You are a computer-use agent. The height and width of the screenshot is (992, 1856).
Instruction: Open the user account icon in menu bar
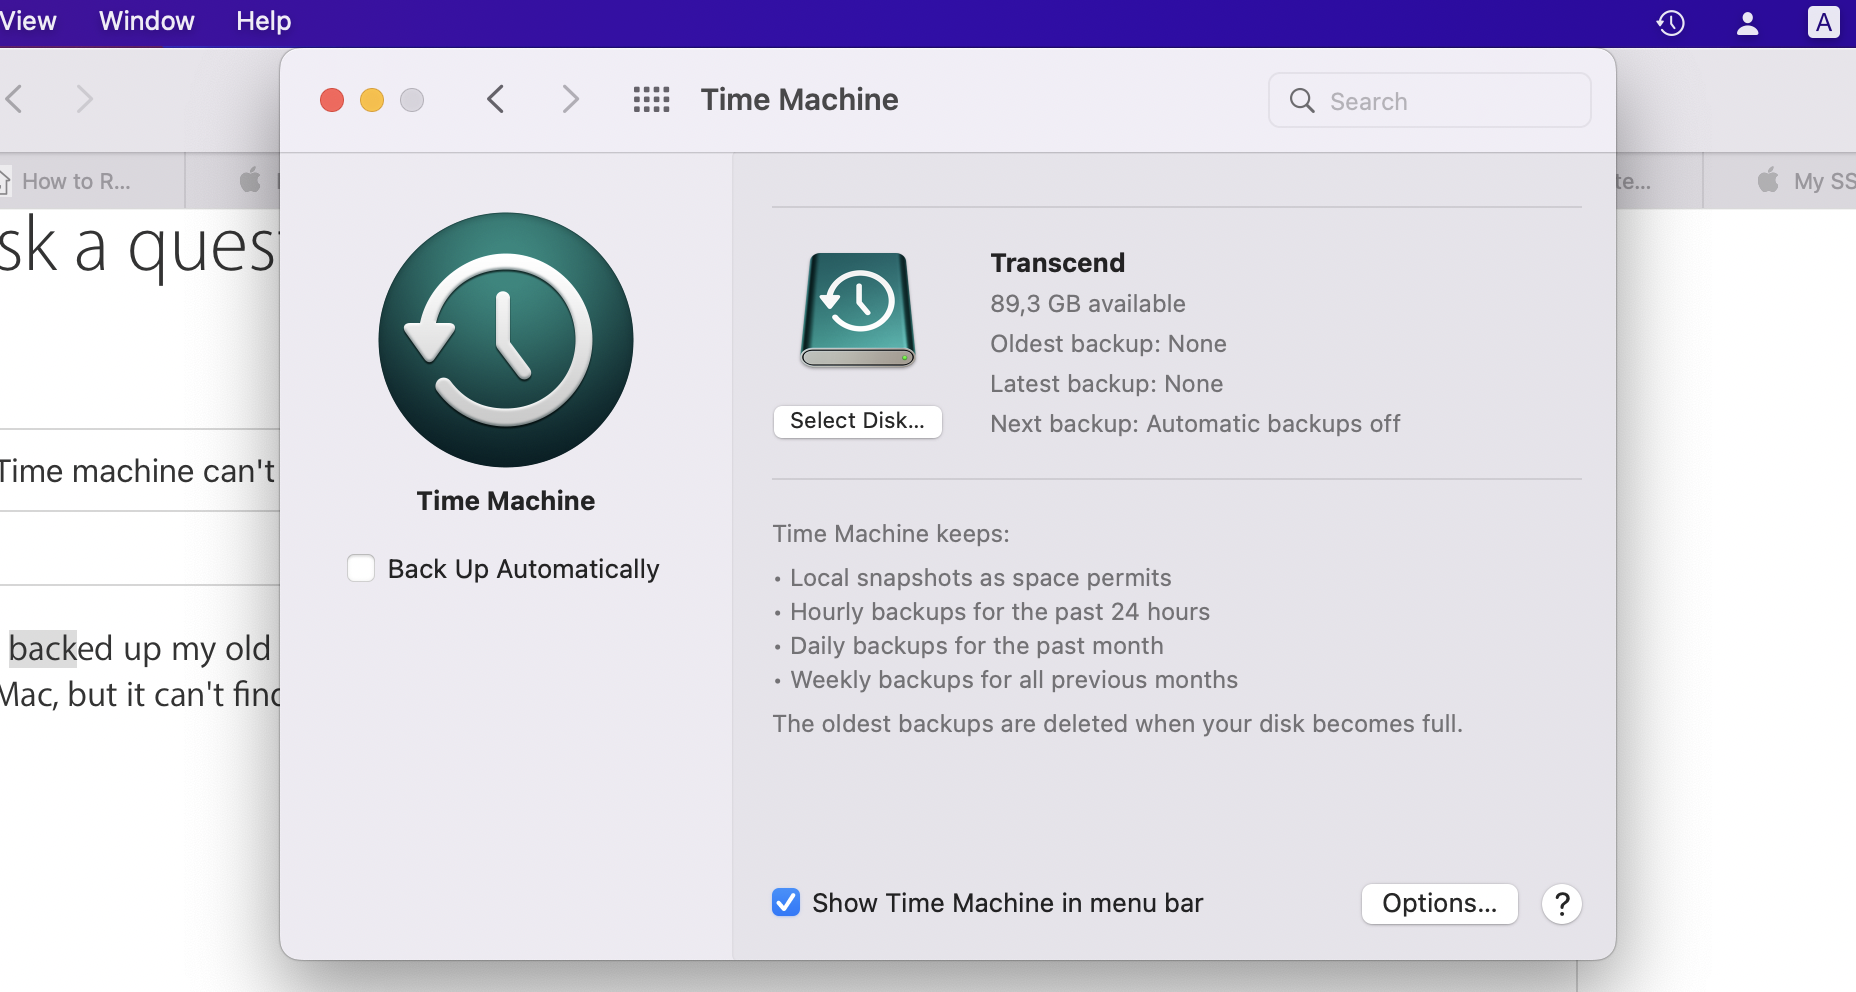coord(1747,23)
